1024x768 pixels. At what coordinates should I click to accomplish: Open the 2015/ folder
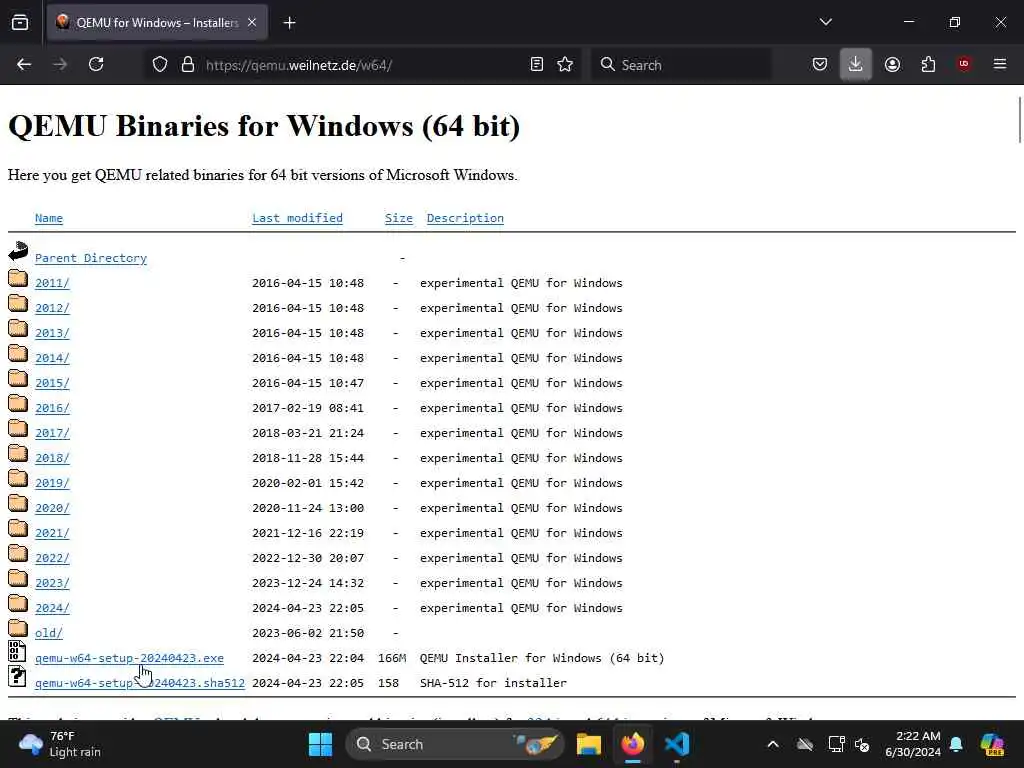tap(52, 383)
